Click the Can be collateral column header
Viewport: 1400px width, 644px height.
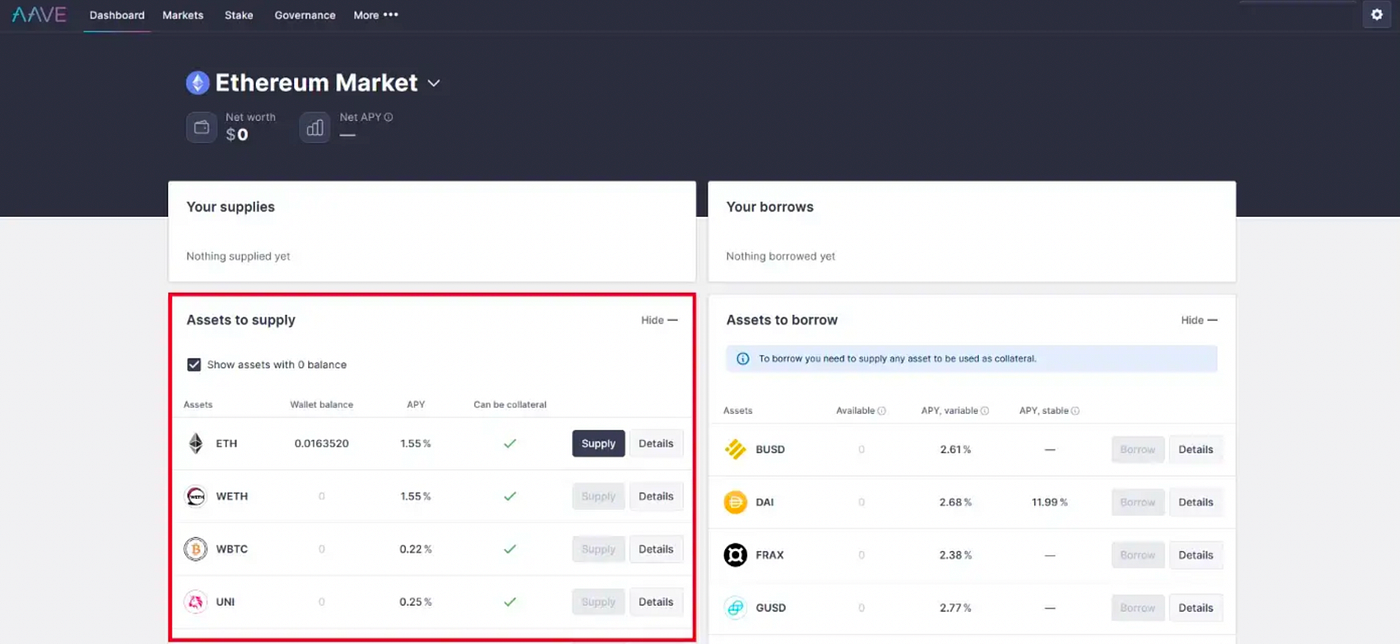pyautogui.click(x=510, y=405)
